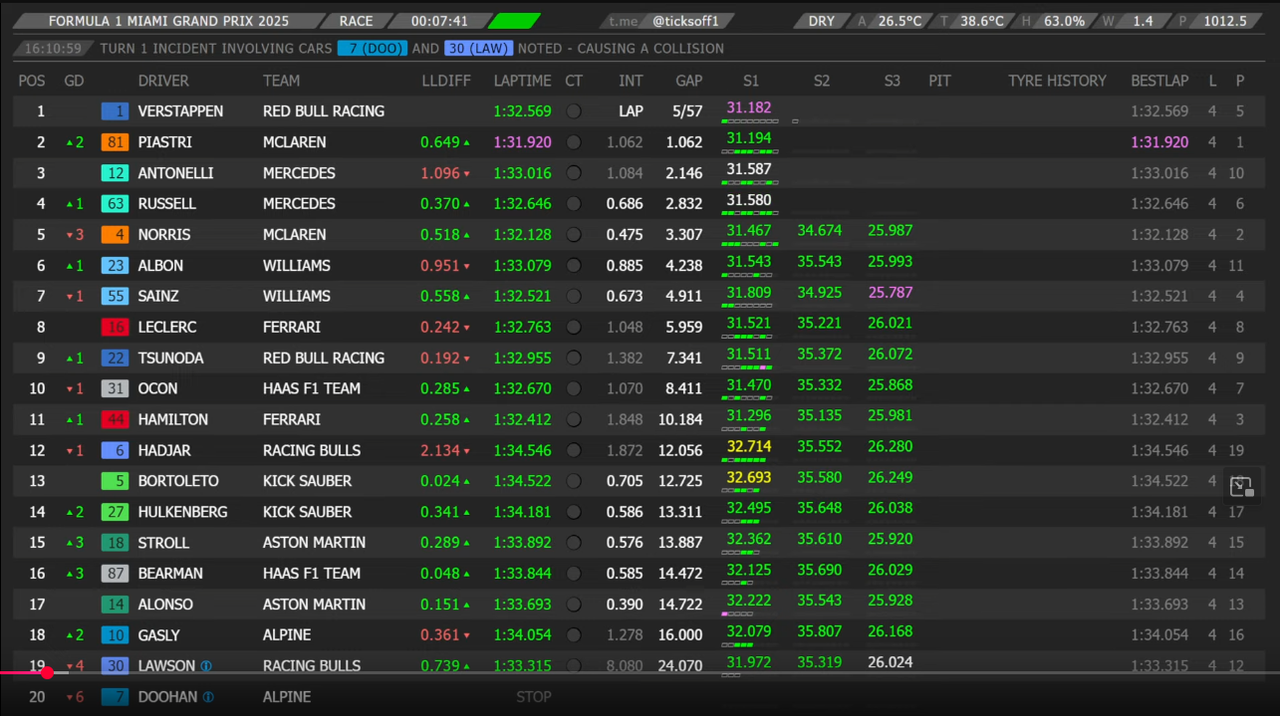Click KICK SAUBER team in Bortoleto's row

click(x=307, y=481)
